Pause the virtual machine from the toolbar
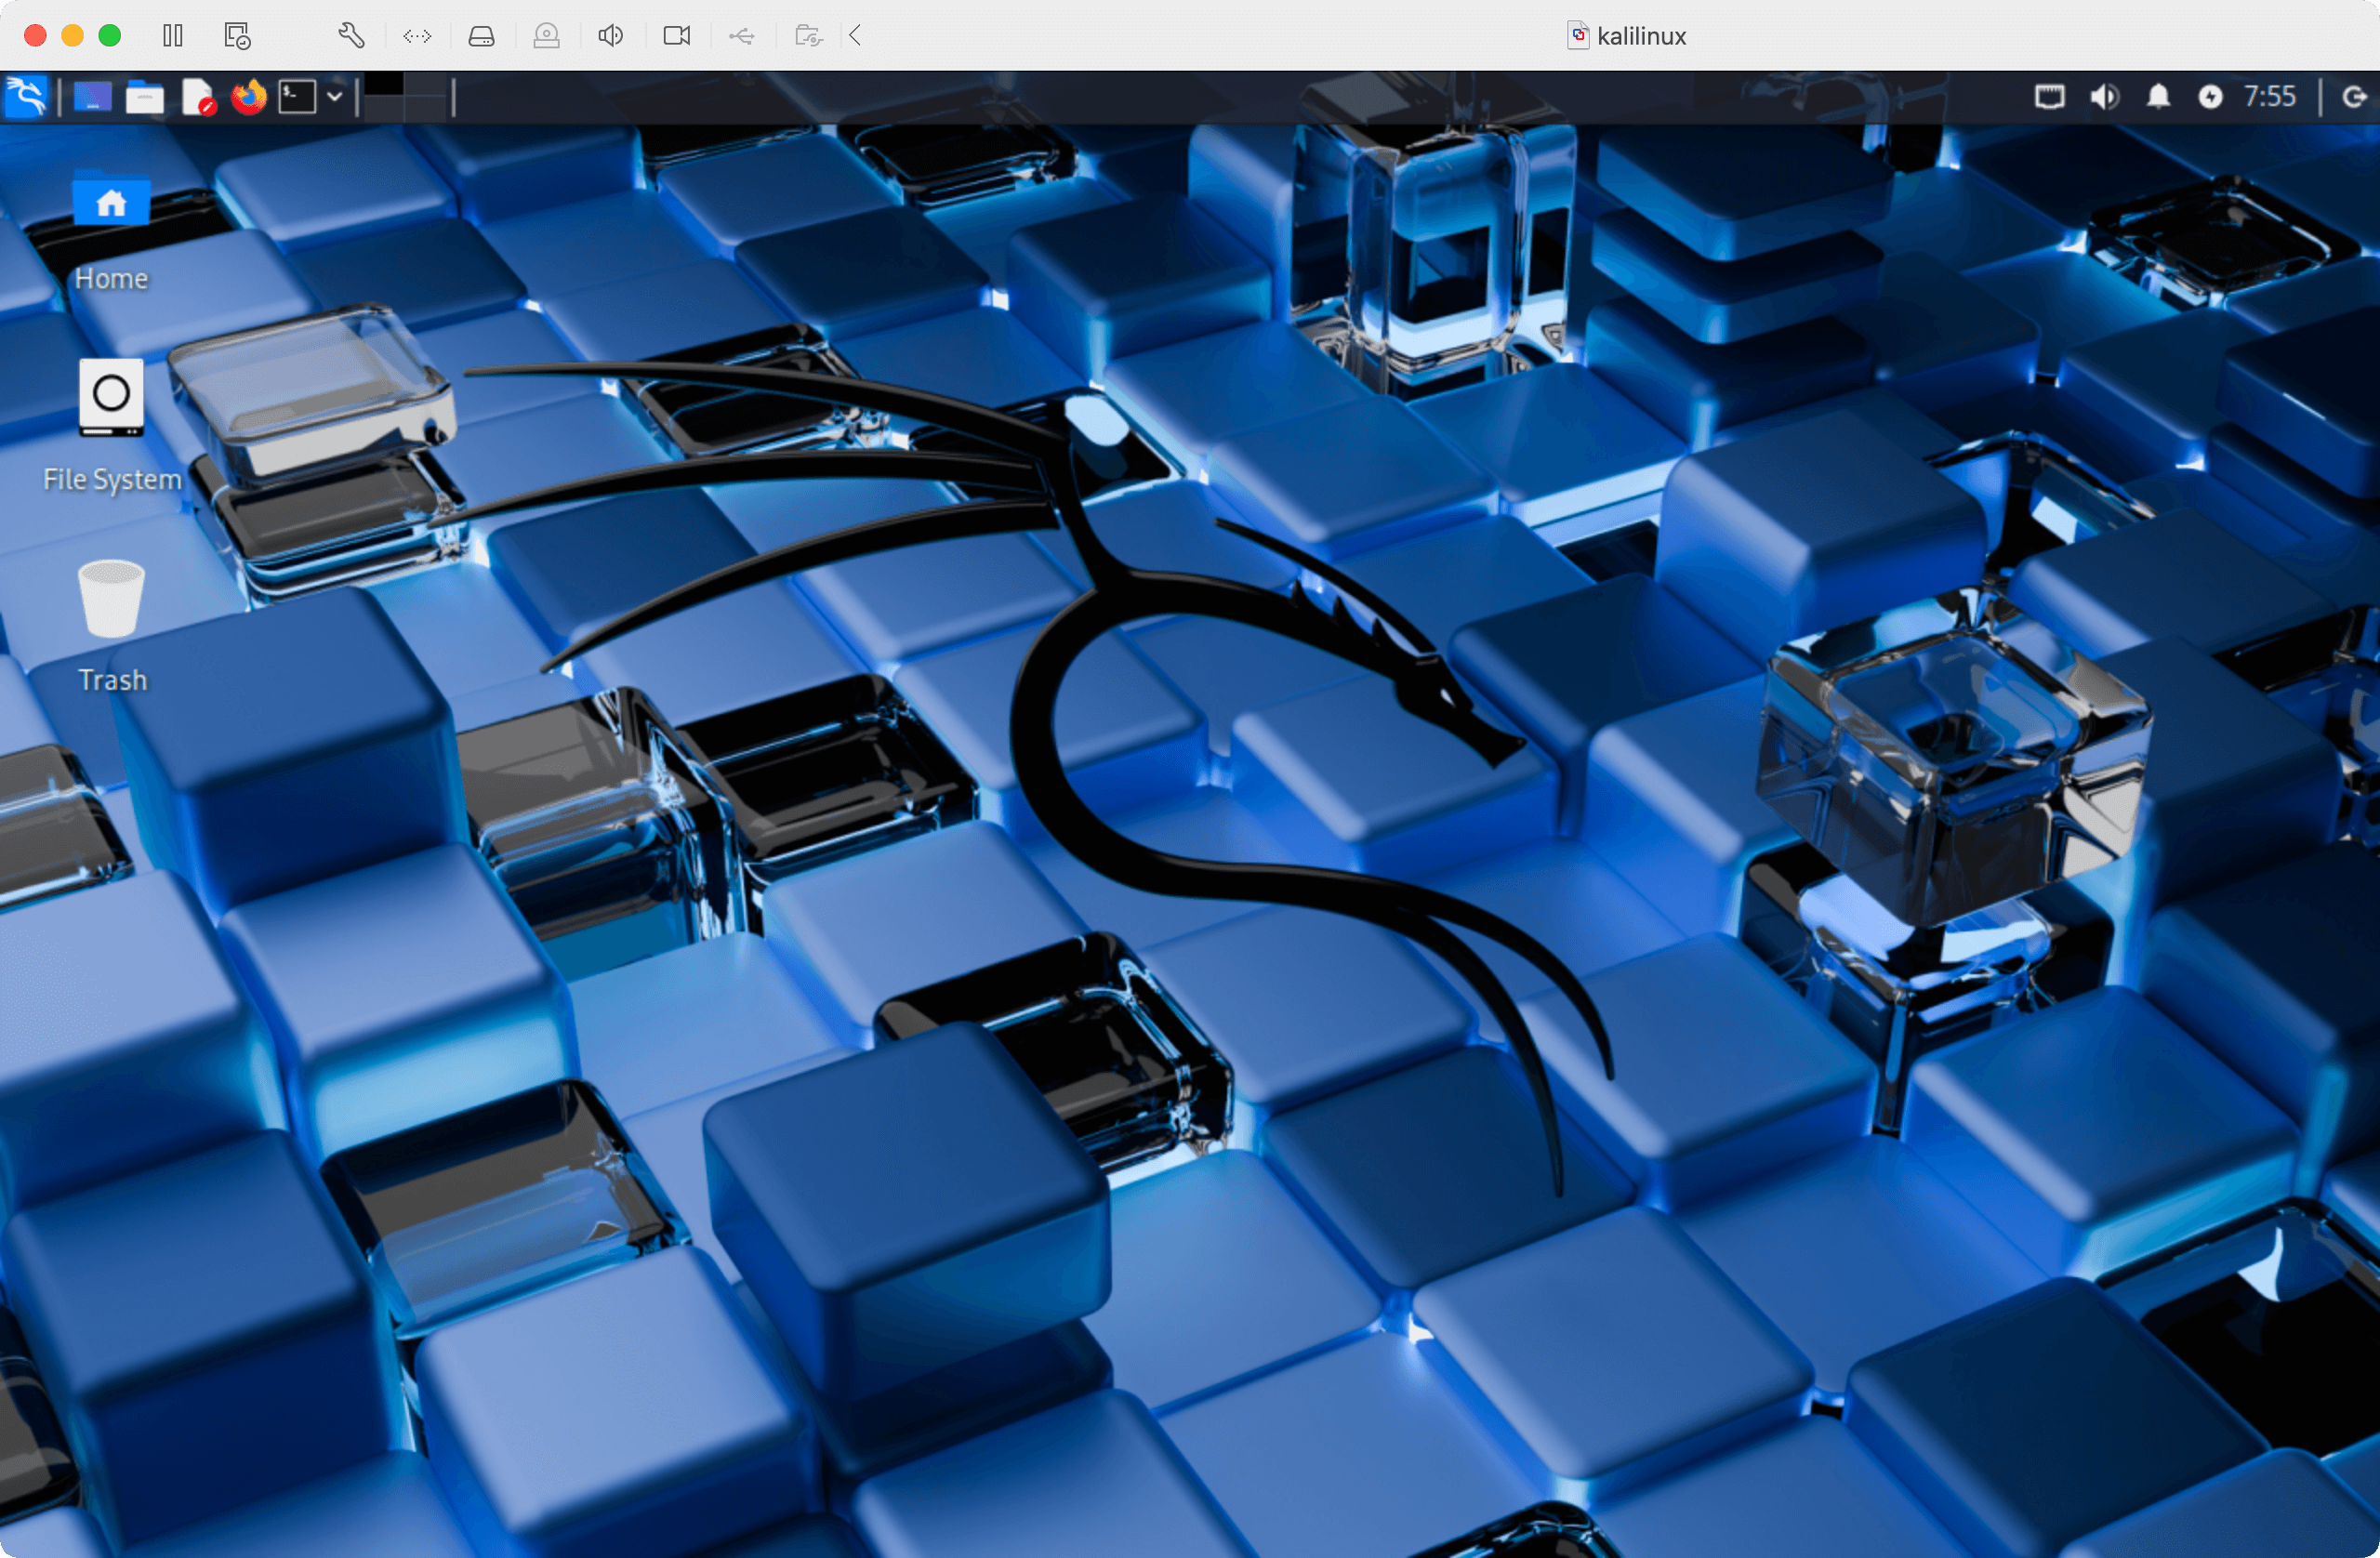2380x1558 pixels. point(172,36)
